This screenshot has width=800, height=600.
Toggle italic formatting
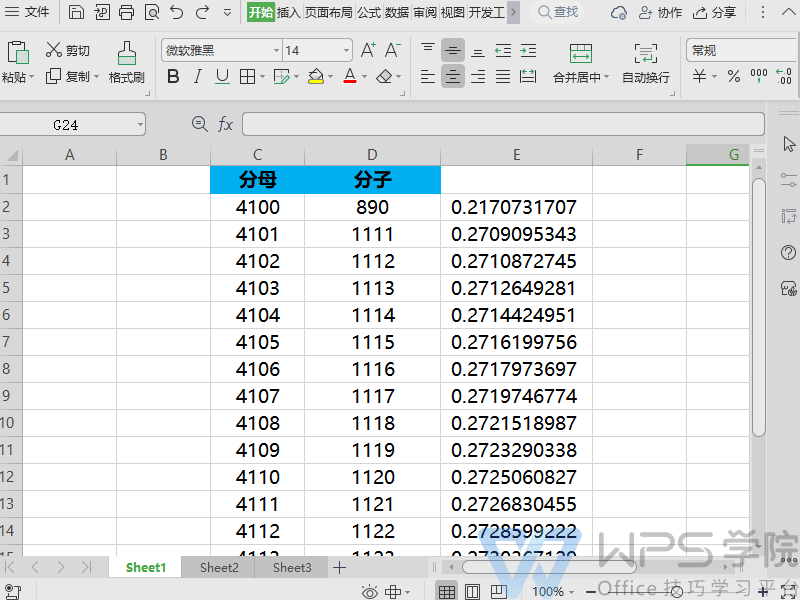[198, 77]
